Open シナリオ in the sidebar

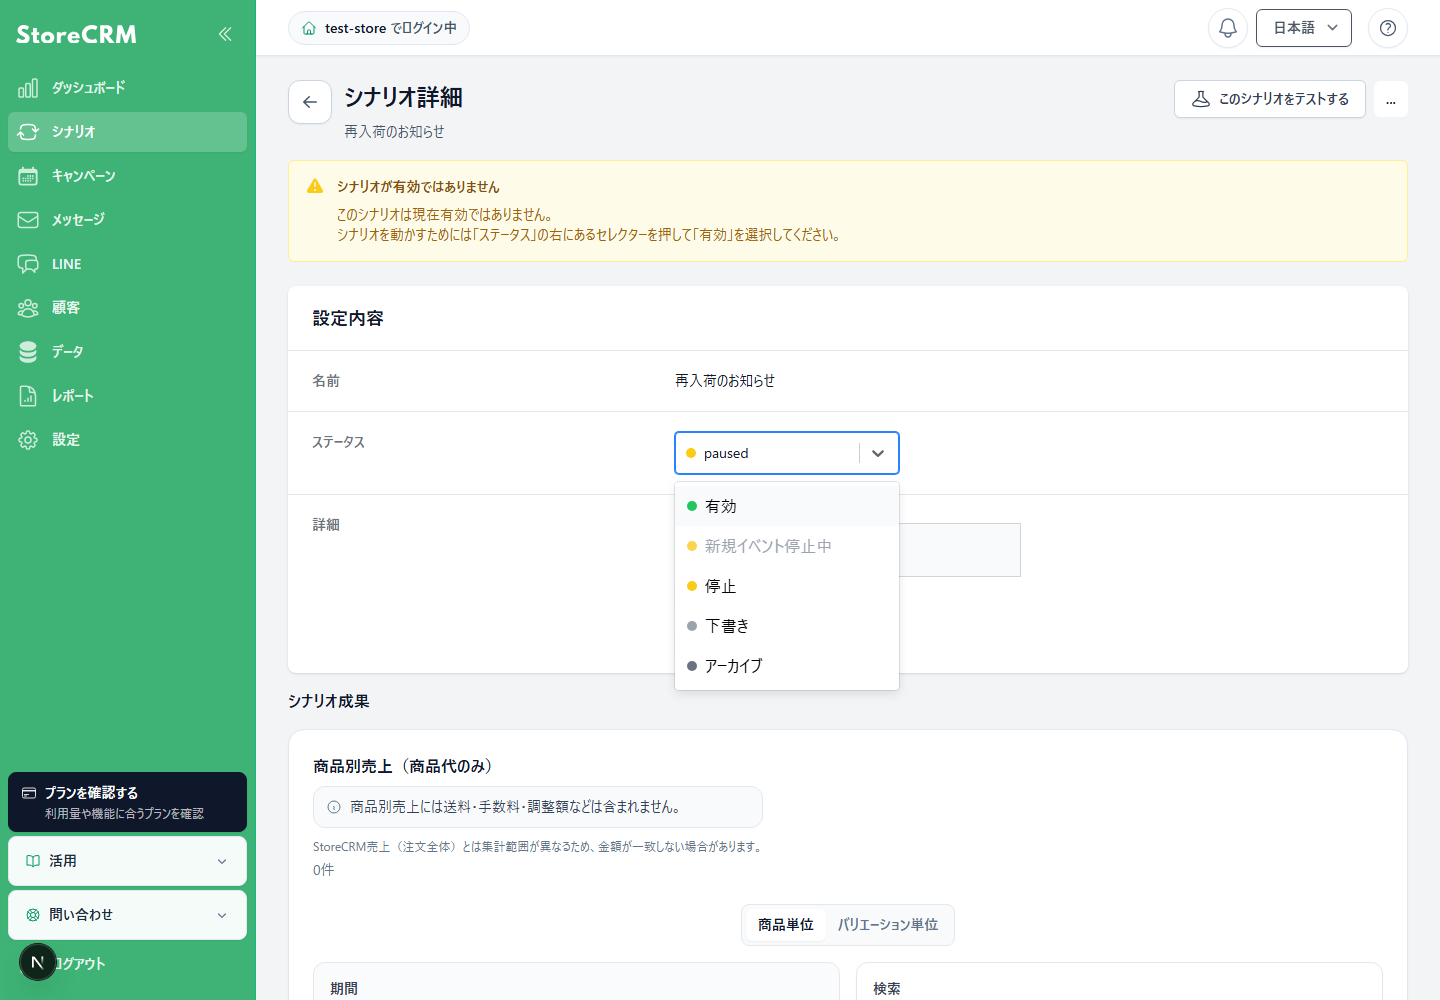[x=127, y=132]
